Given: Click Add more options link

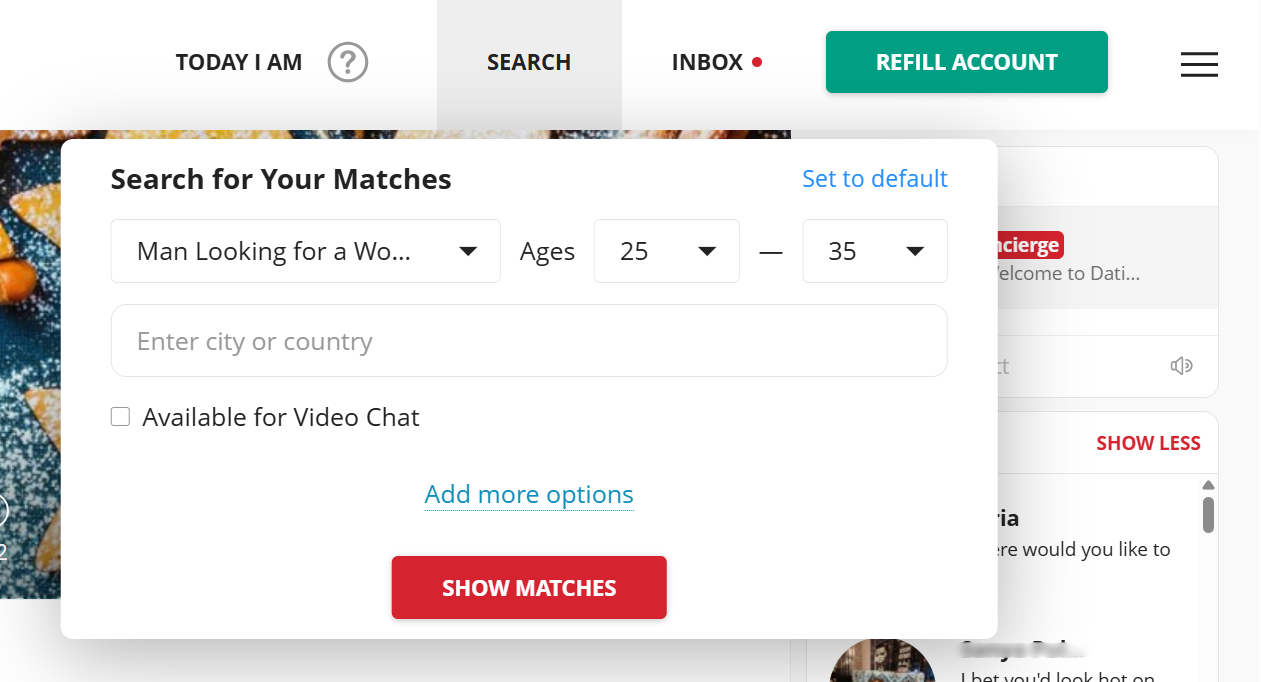Looking at the screenshot, I should click(x=529, y=494).
